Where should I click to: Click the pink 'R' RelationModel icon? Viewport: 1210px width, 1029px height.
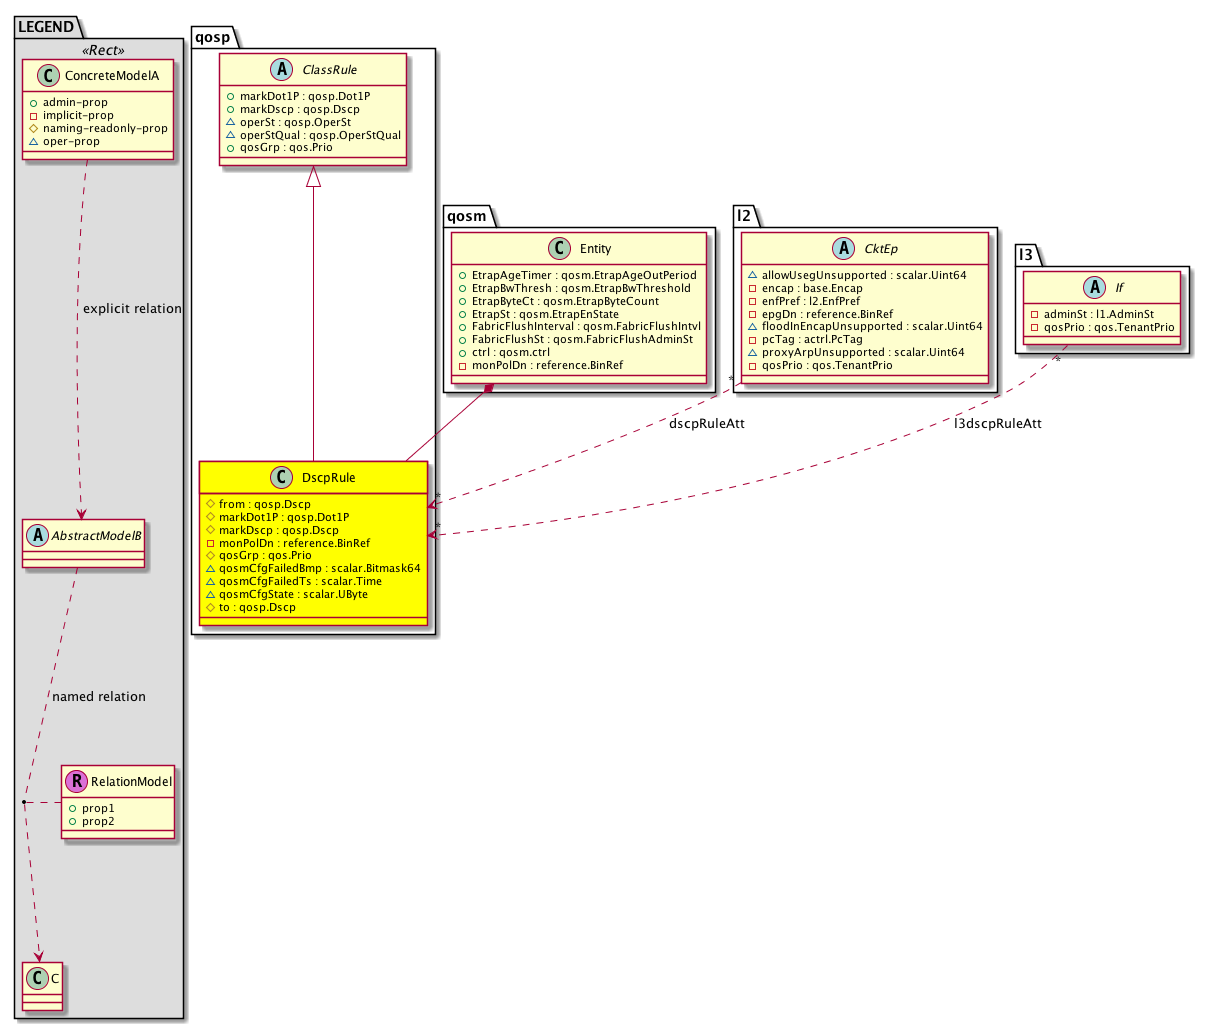pos(76,782)
